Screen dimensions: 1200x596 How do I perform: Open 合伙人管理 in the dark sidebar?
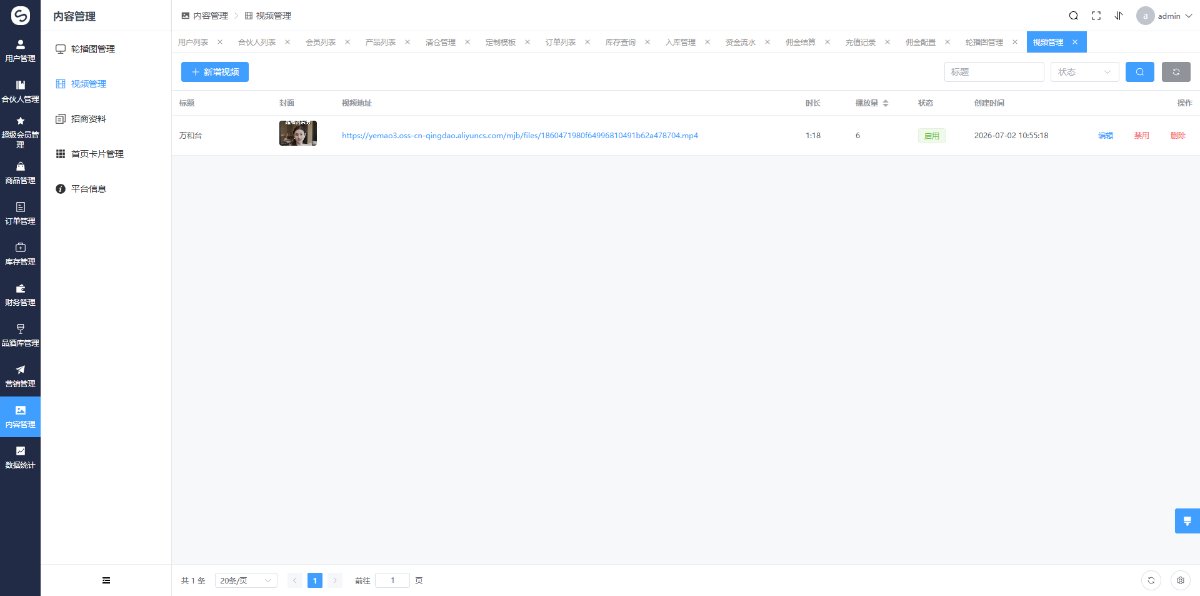tap(20, 91)
